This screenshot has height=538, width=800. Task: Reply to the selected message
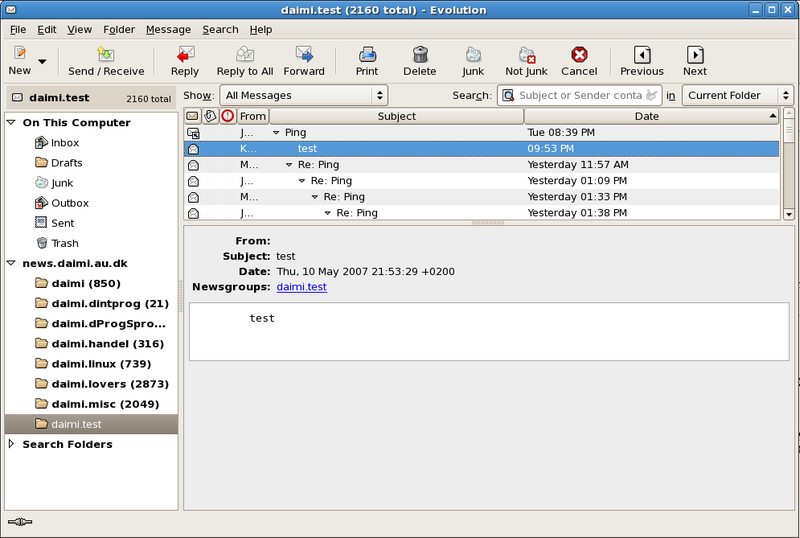click(185, 54)
